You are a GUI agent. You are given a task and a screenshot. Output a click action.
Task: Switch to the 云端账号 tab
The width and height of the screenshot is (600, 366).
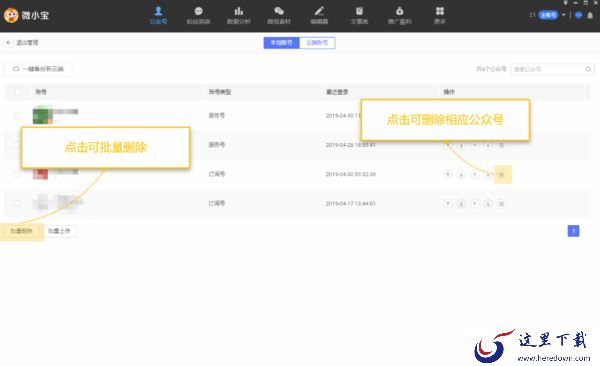317,42
